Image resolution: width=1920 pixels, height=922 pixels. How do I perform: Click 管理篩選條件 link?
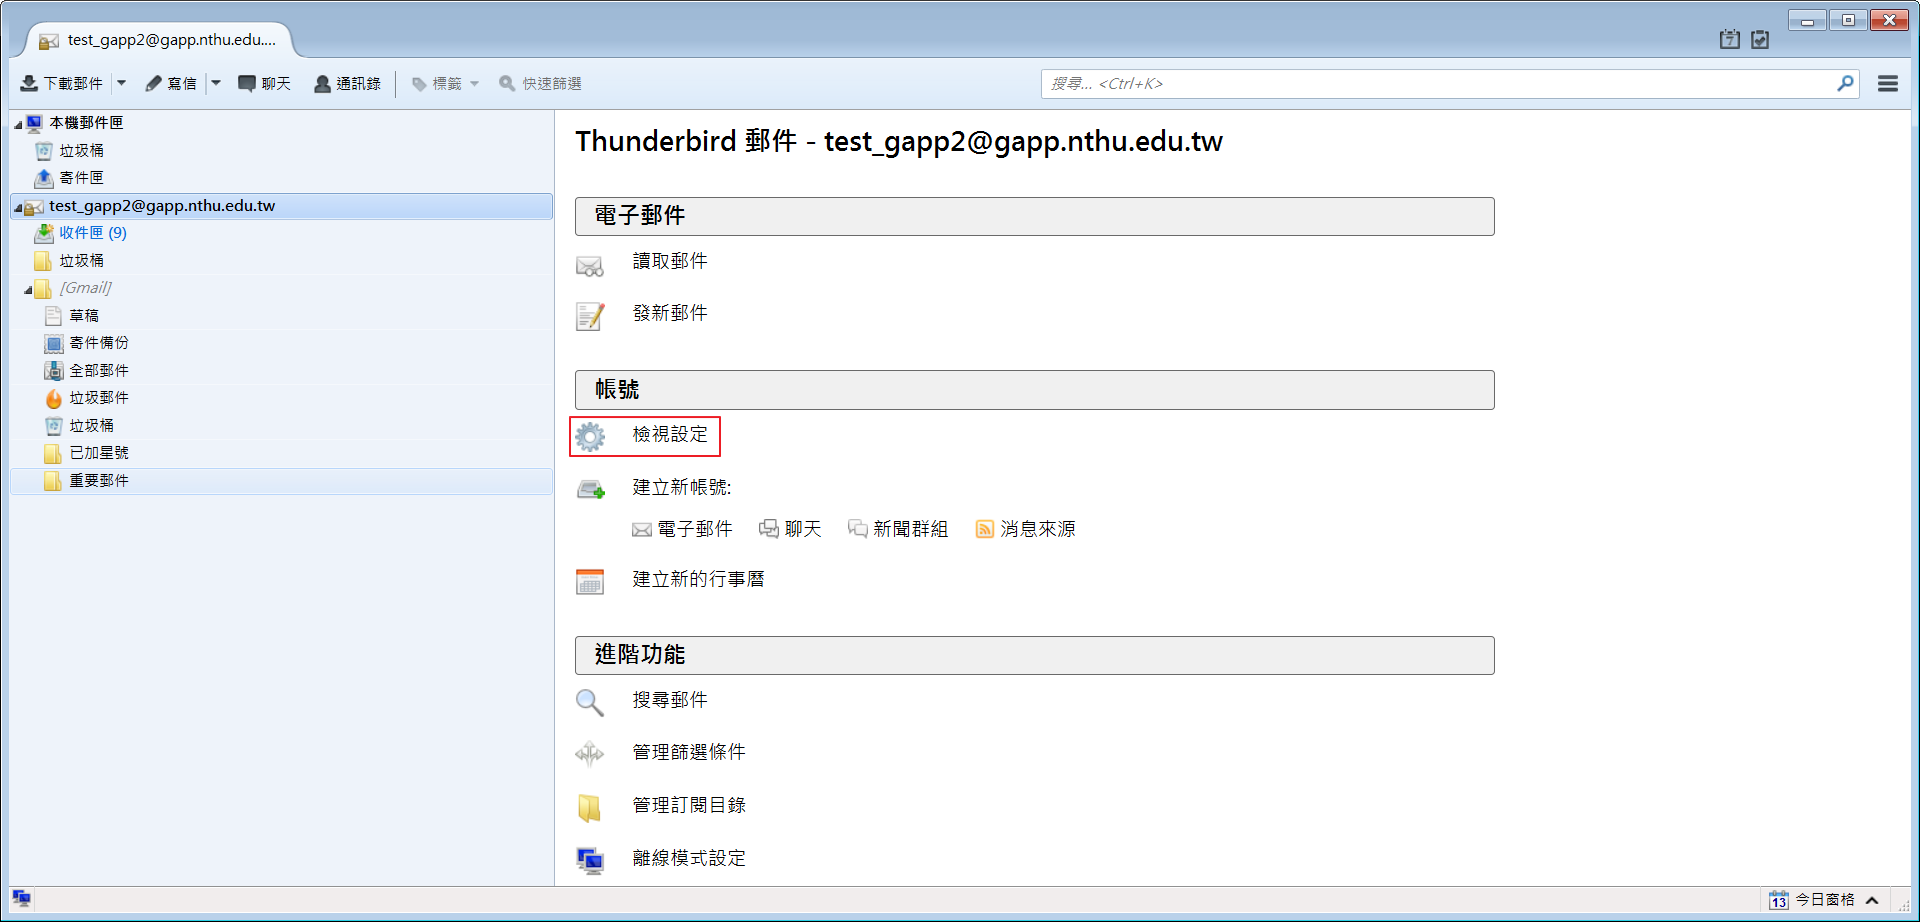[688, 752]
